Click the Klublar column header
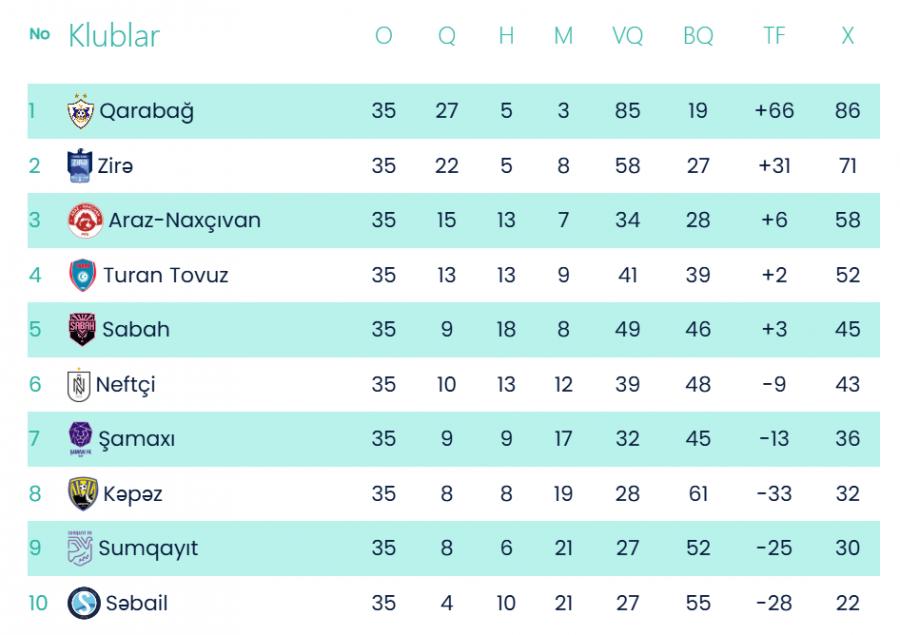This screenshot has height=635, width=900. pyautogui.click(x=114, y=36)
